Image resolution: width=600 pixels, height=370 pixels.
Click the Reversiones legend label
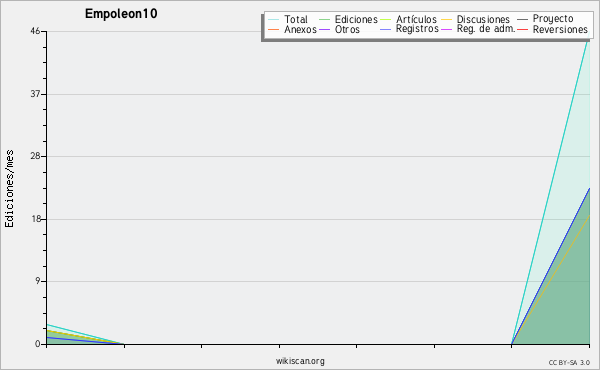pos(560,29)
